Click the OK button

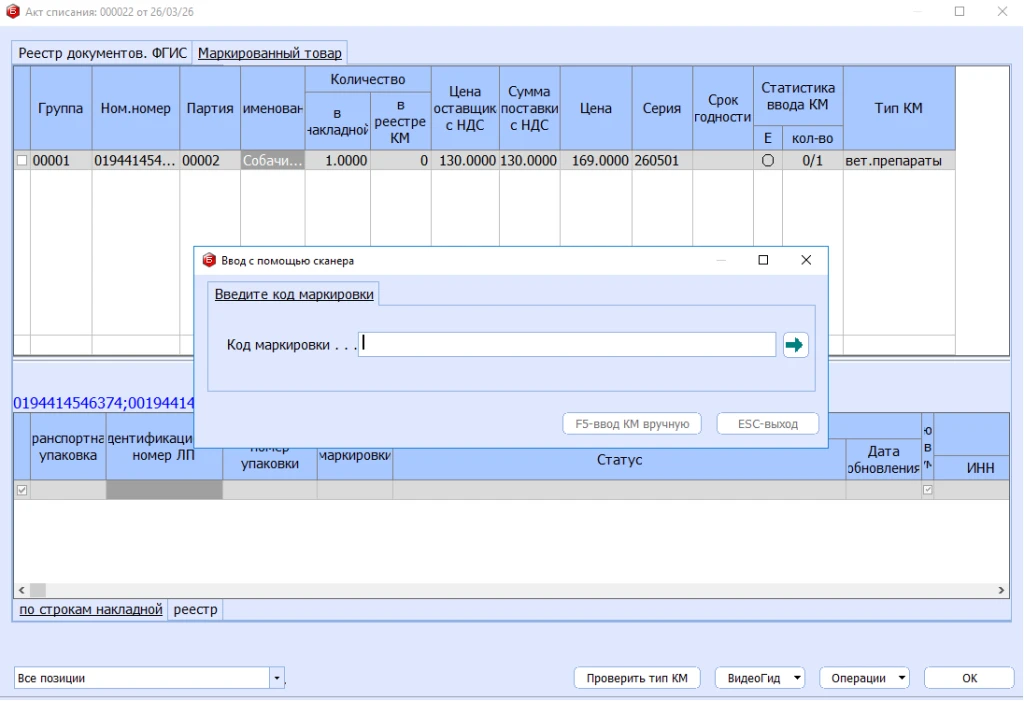pos(969,678)
